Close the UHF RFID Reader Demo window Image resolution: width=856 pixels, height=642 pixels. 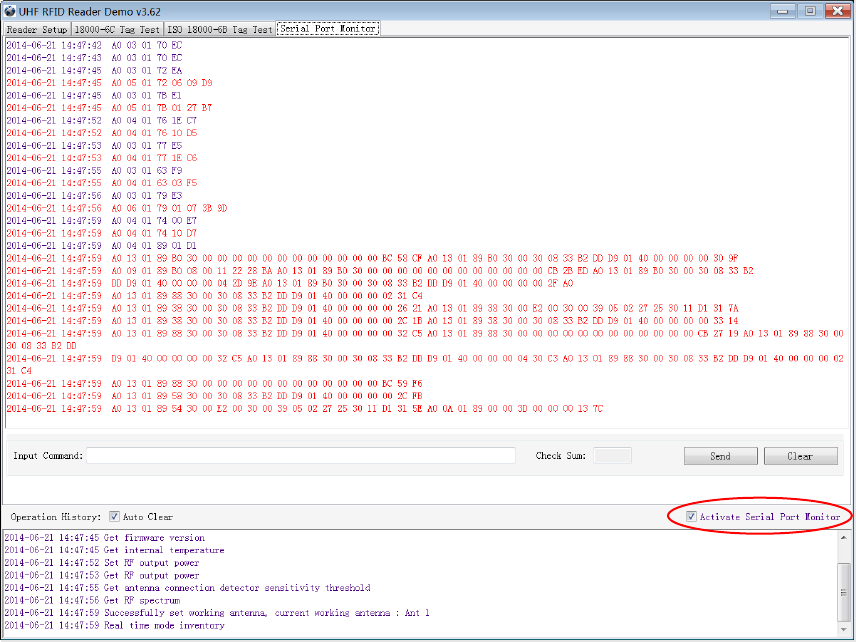click(x=837, y=10)
